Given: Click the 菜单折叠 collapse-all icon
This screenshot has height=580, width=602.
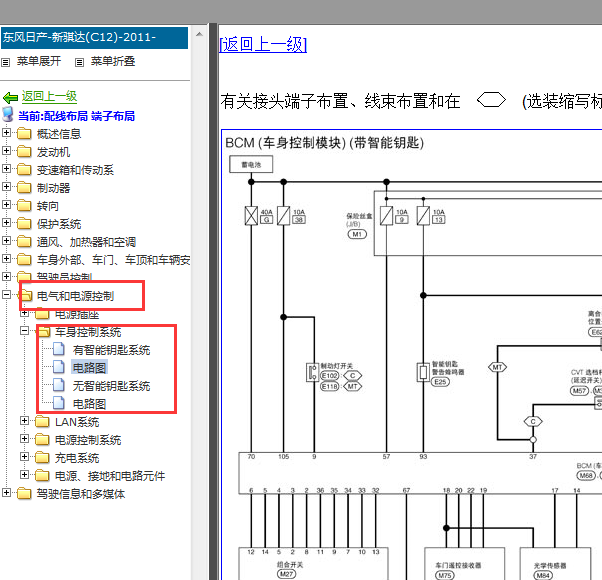Looking at the screenshot, I should coord(79,62).
